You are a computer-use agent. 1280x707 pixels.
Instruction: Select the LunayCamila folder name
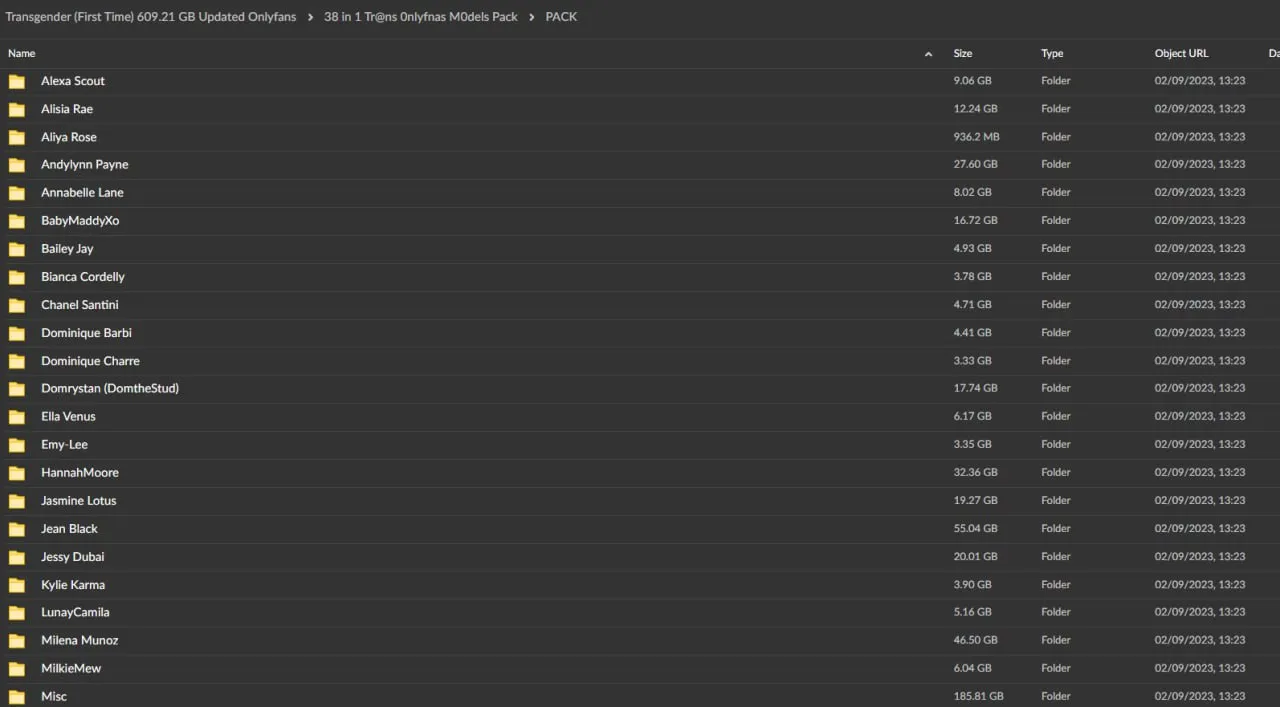[x=75, y=612]
